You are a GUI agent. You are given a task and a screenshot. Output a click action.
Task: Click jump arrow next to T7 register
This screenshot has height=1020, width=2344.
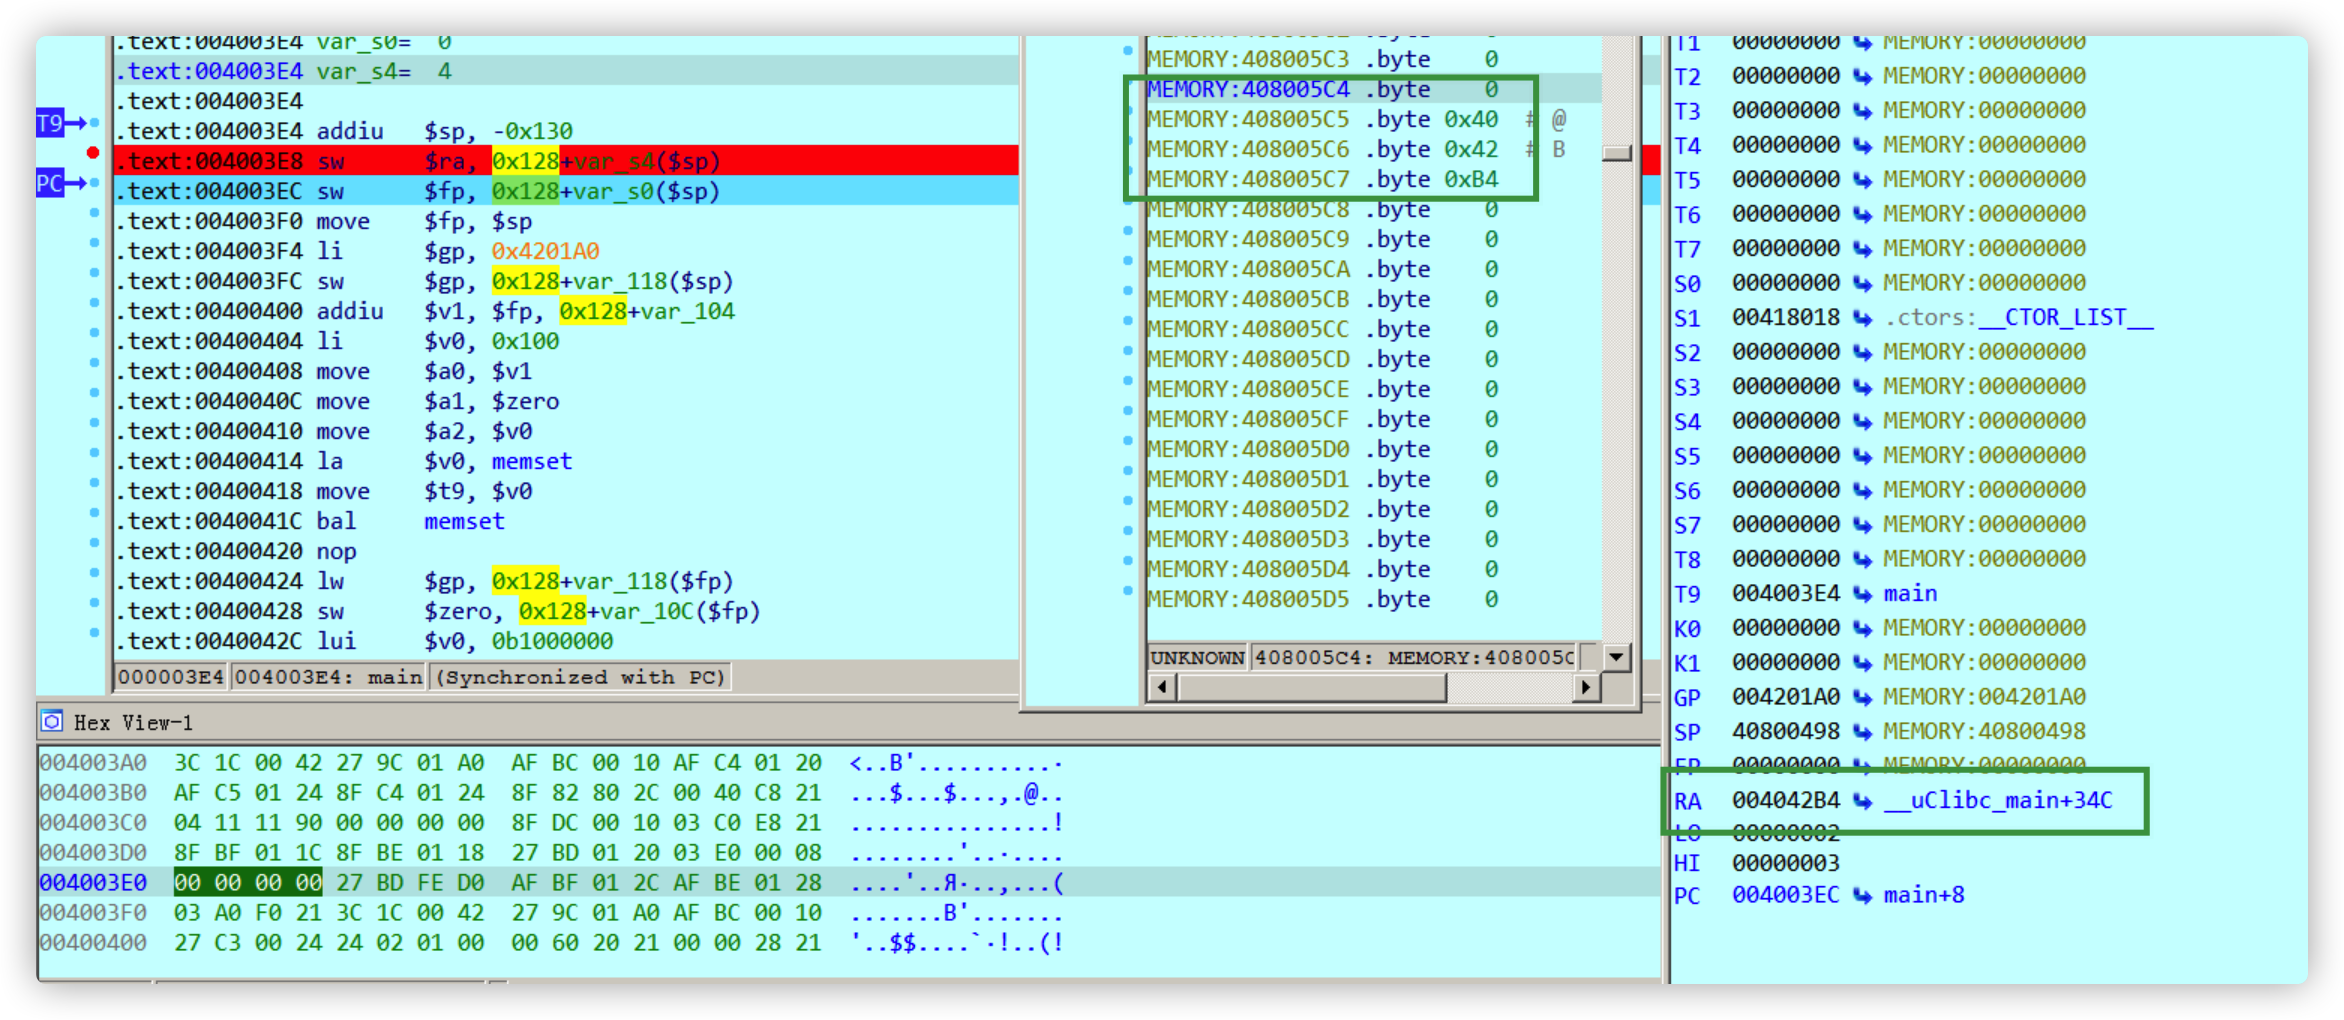[x=1862, y=249]
